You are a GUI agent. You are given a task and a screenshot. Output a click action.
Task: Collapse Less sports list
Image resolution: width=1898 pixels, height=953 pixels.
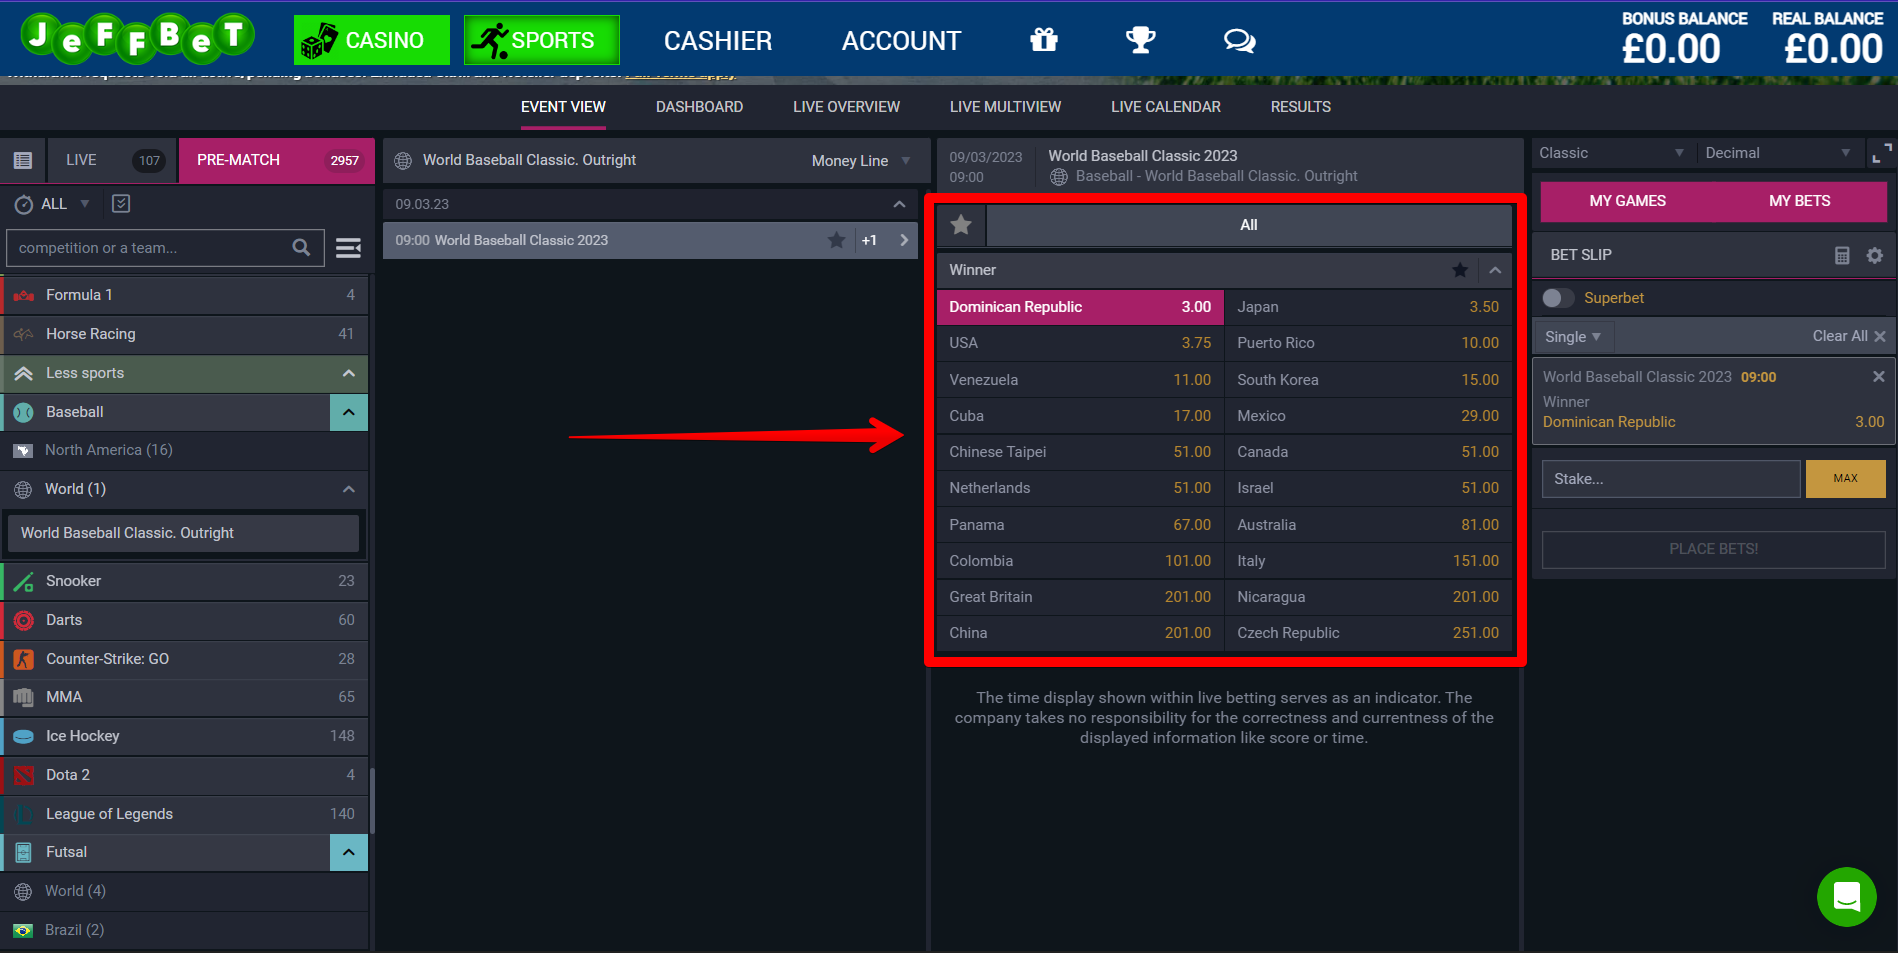coord(349,373)
